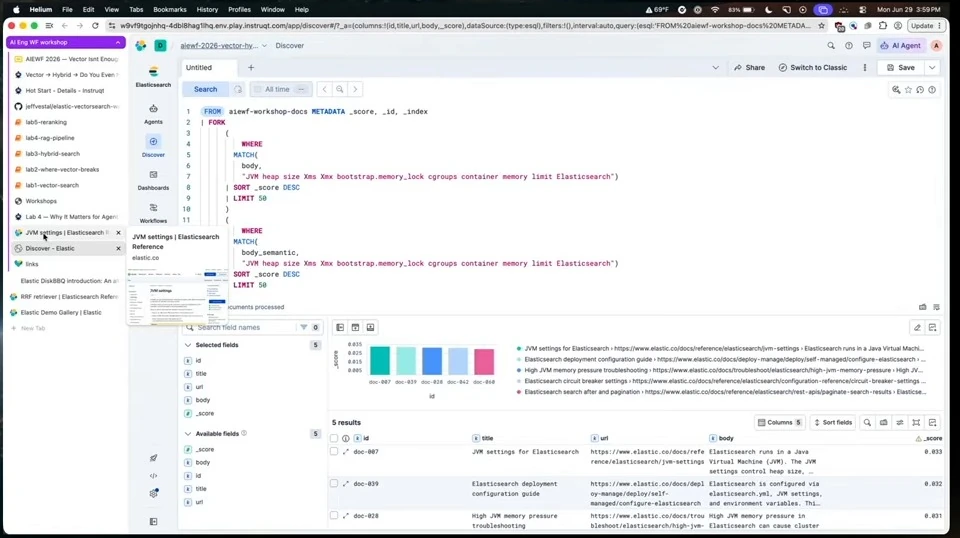The width and height of the screenshot is (960, 538).
Task: Click the Kibana search magnifier in header
Action: 831,45
